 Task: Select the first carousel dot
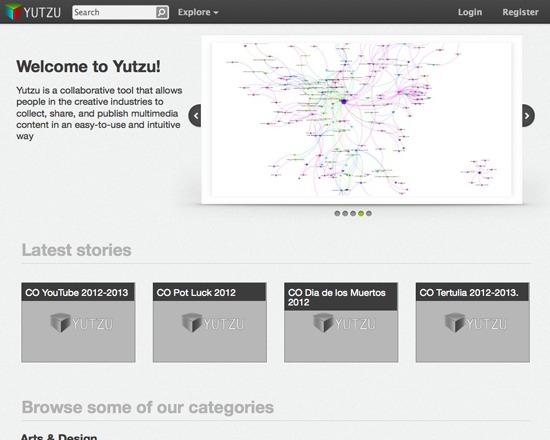tap(337, 213)
